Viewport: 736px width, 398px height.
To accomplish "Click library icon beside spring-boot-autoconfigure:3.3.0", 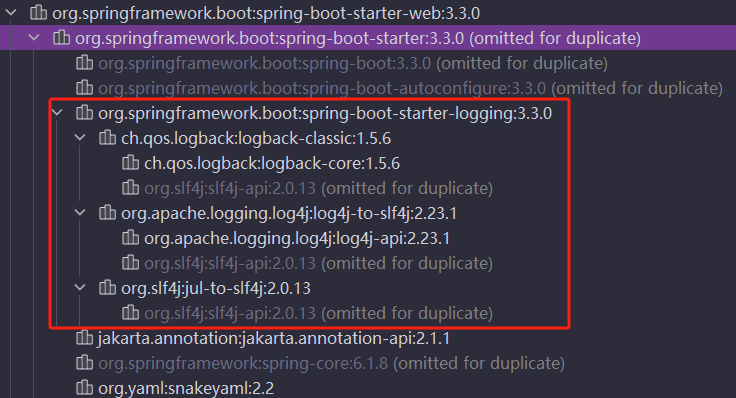I will coord(84,87).
